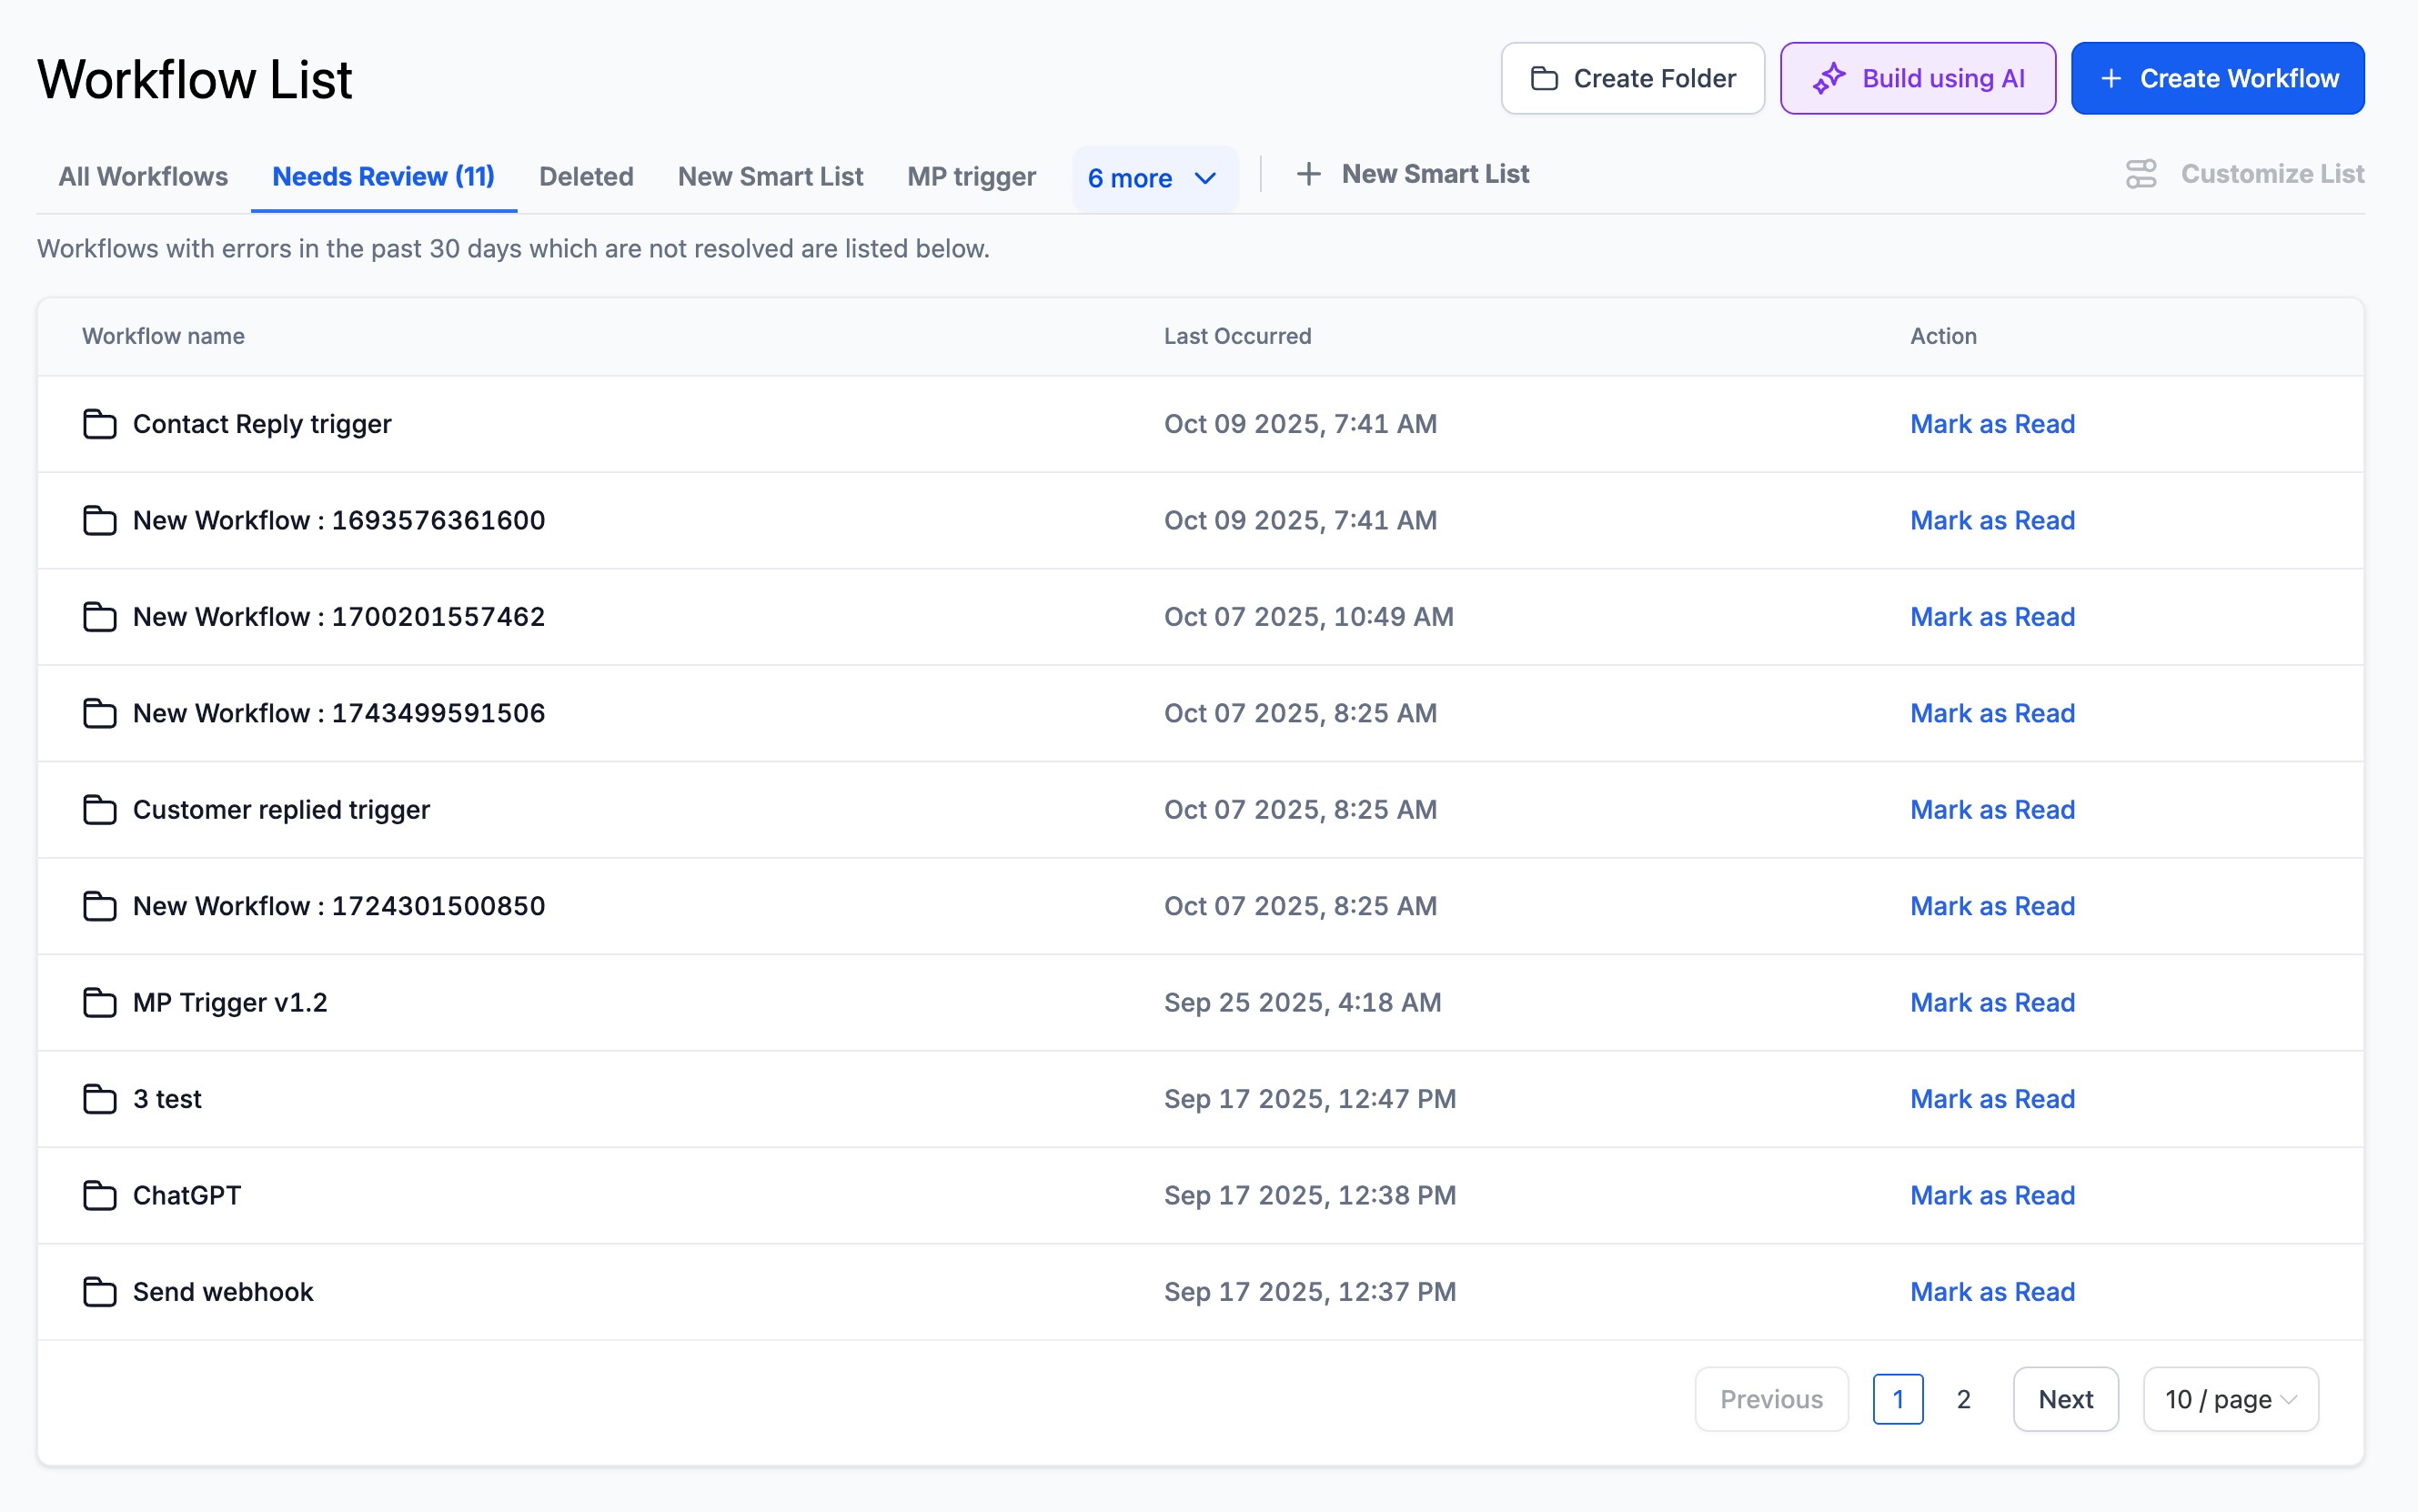
Task: Mark 3 test workflow as read
Action: 1992,1098
